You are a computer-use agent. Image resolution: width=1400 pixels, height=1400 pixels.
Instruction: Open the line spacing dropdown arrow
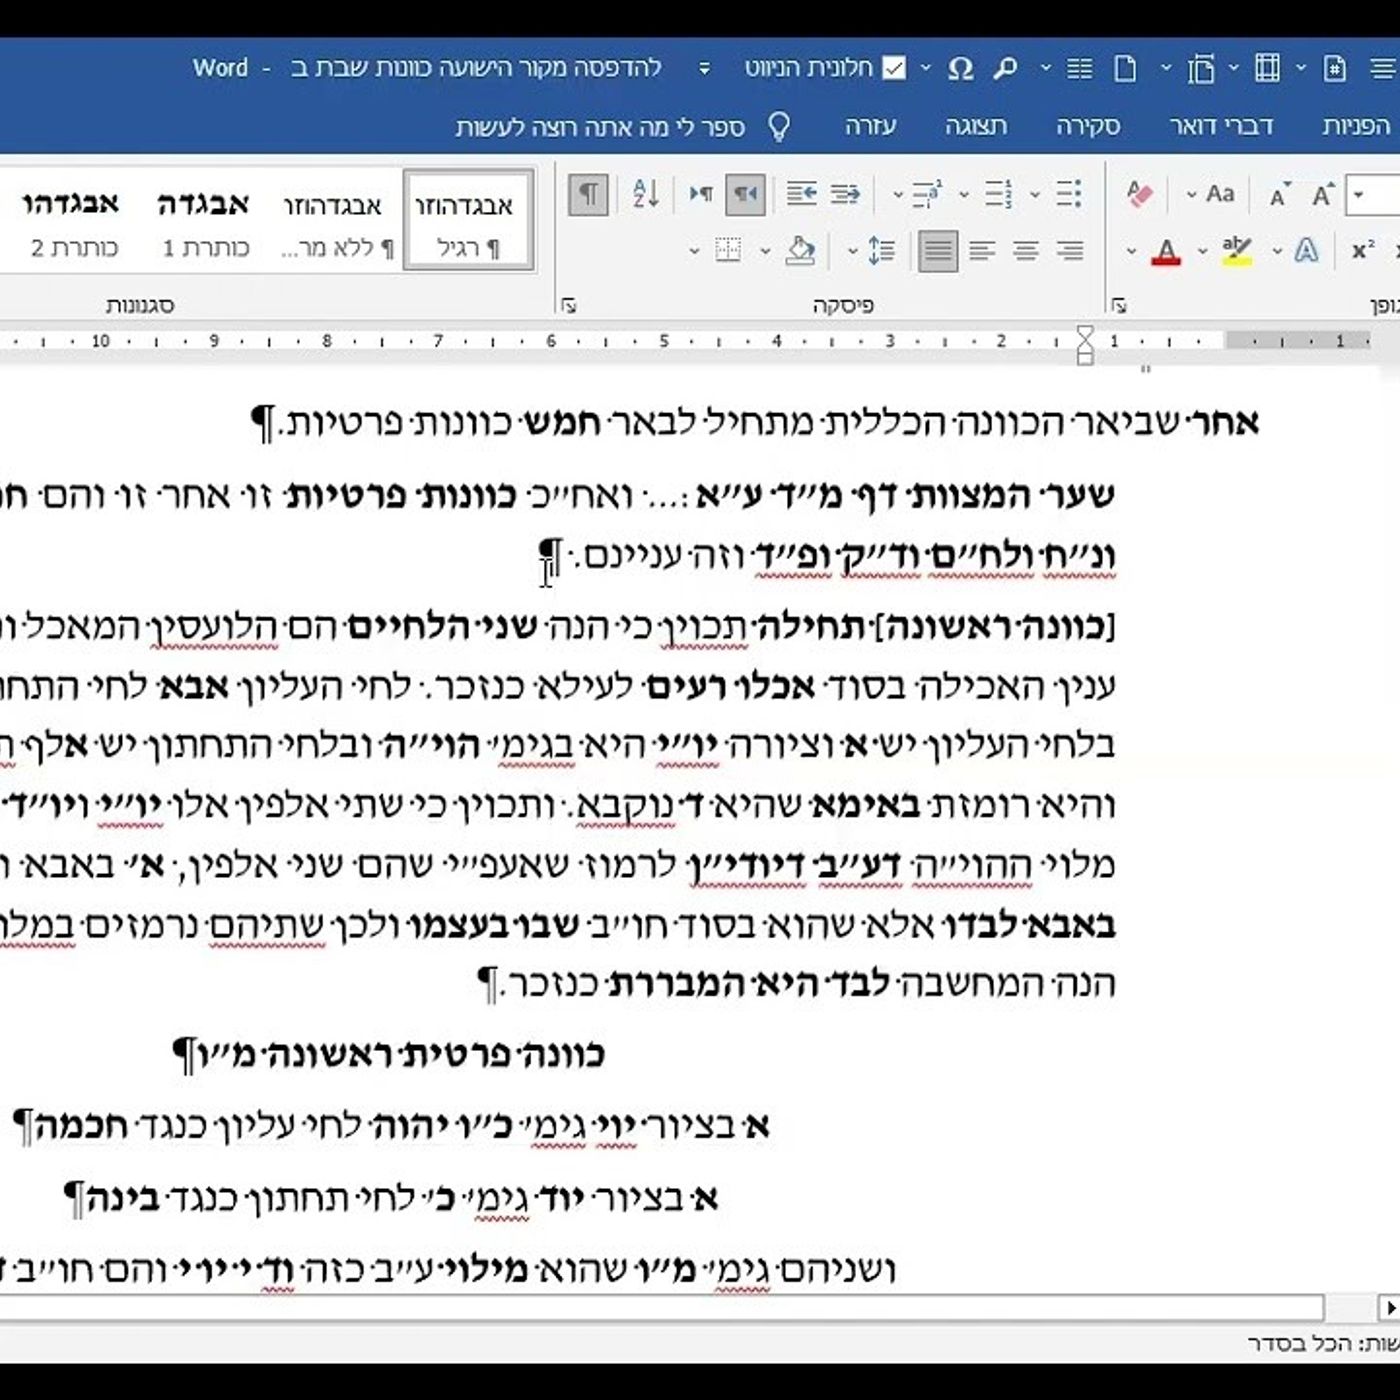pyautogui.click(x=852, y=251)
